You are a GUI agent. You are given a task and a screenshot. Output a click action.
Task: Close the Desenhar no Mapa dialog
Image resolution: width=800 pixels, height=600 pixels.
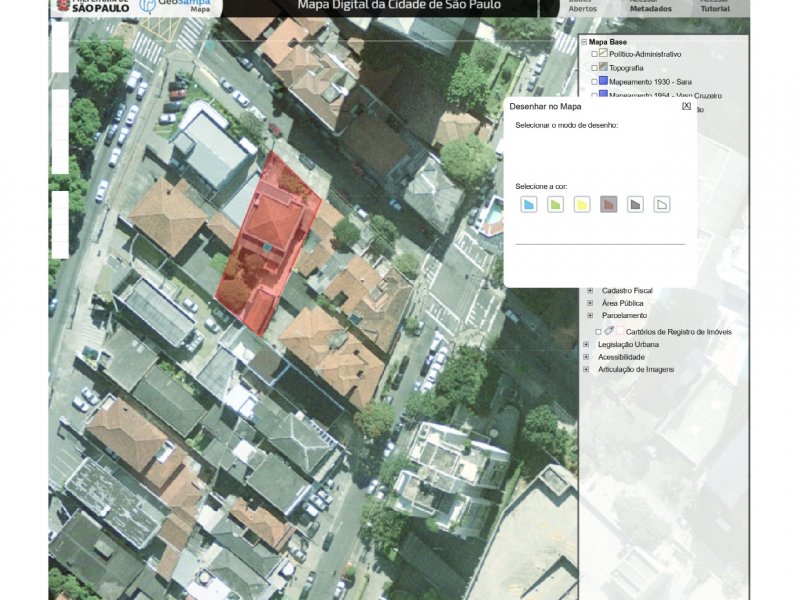pyautogui.click(x=686, y=106)
